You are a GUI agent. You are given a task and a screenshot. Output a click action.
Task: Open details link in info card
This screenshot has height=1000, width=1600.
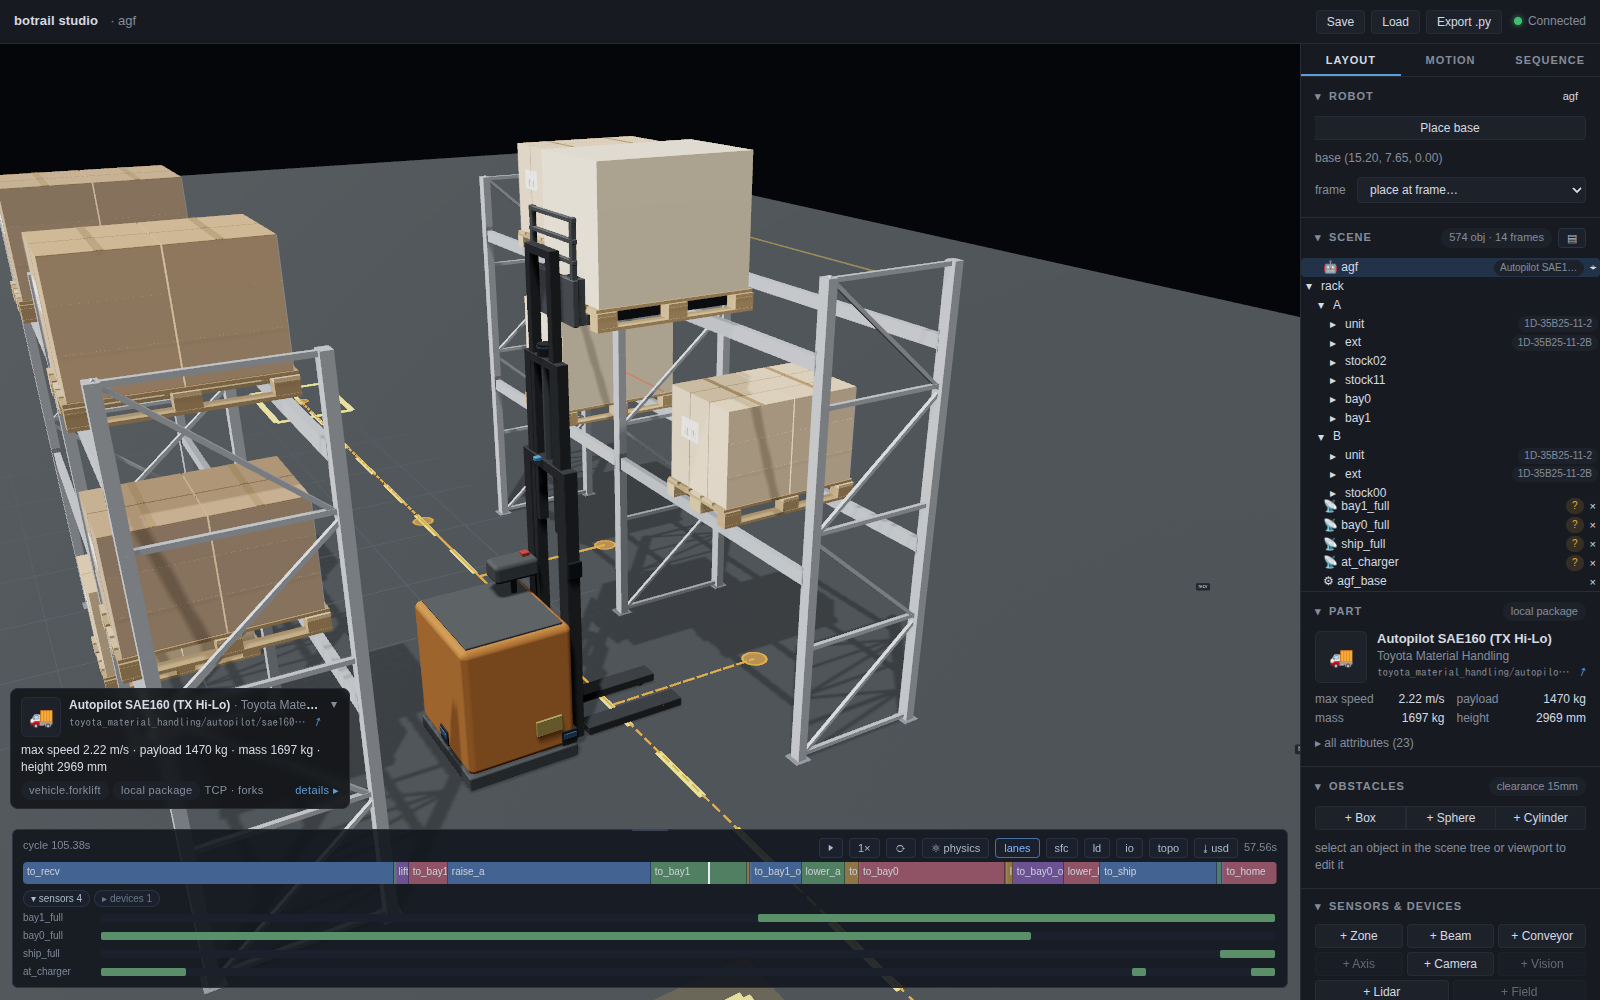[x=316, y=790]
